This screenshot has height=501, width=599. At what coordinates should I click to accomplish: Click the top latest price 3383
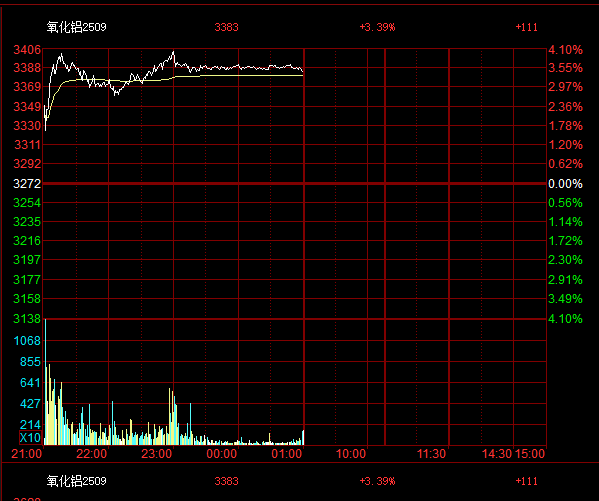click(227, 27)
